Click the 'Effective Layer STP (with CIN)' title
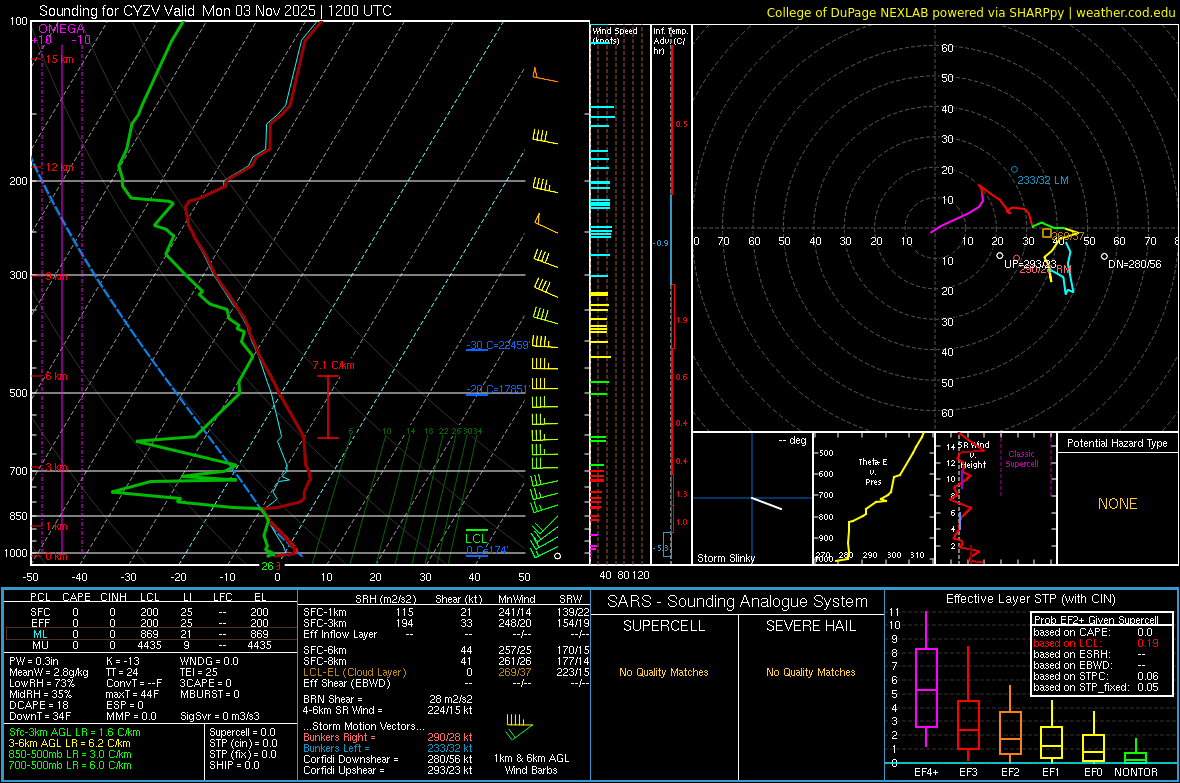This screenshot has height=783, width=1180. pos(1030,599)
